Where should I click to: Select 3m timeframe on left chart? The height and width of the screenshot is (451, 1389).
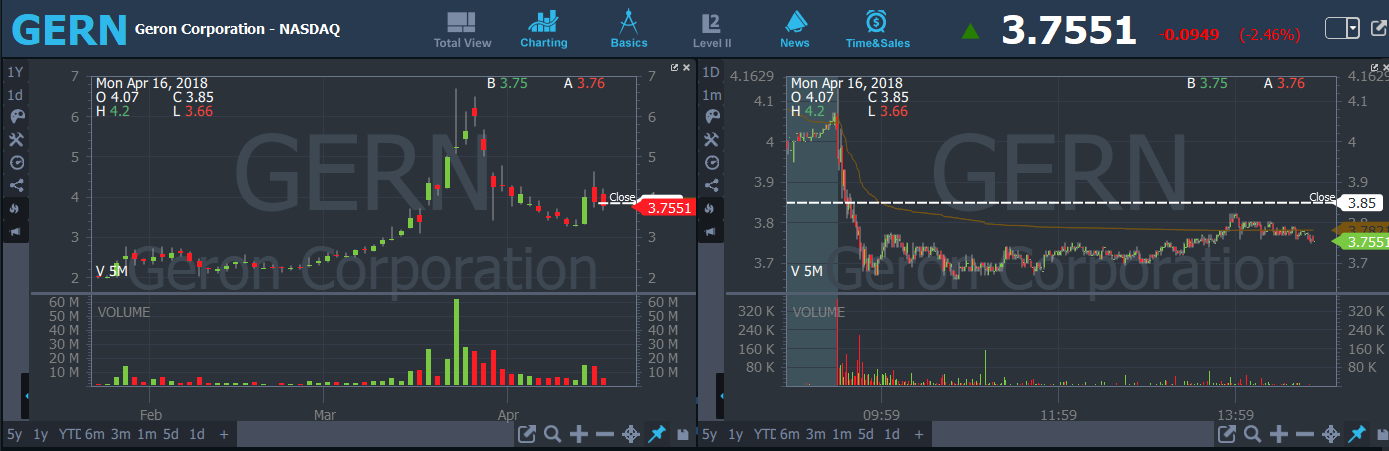tap(120, 434)
